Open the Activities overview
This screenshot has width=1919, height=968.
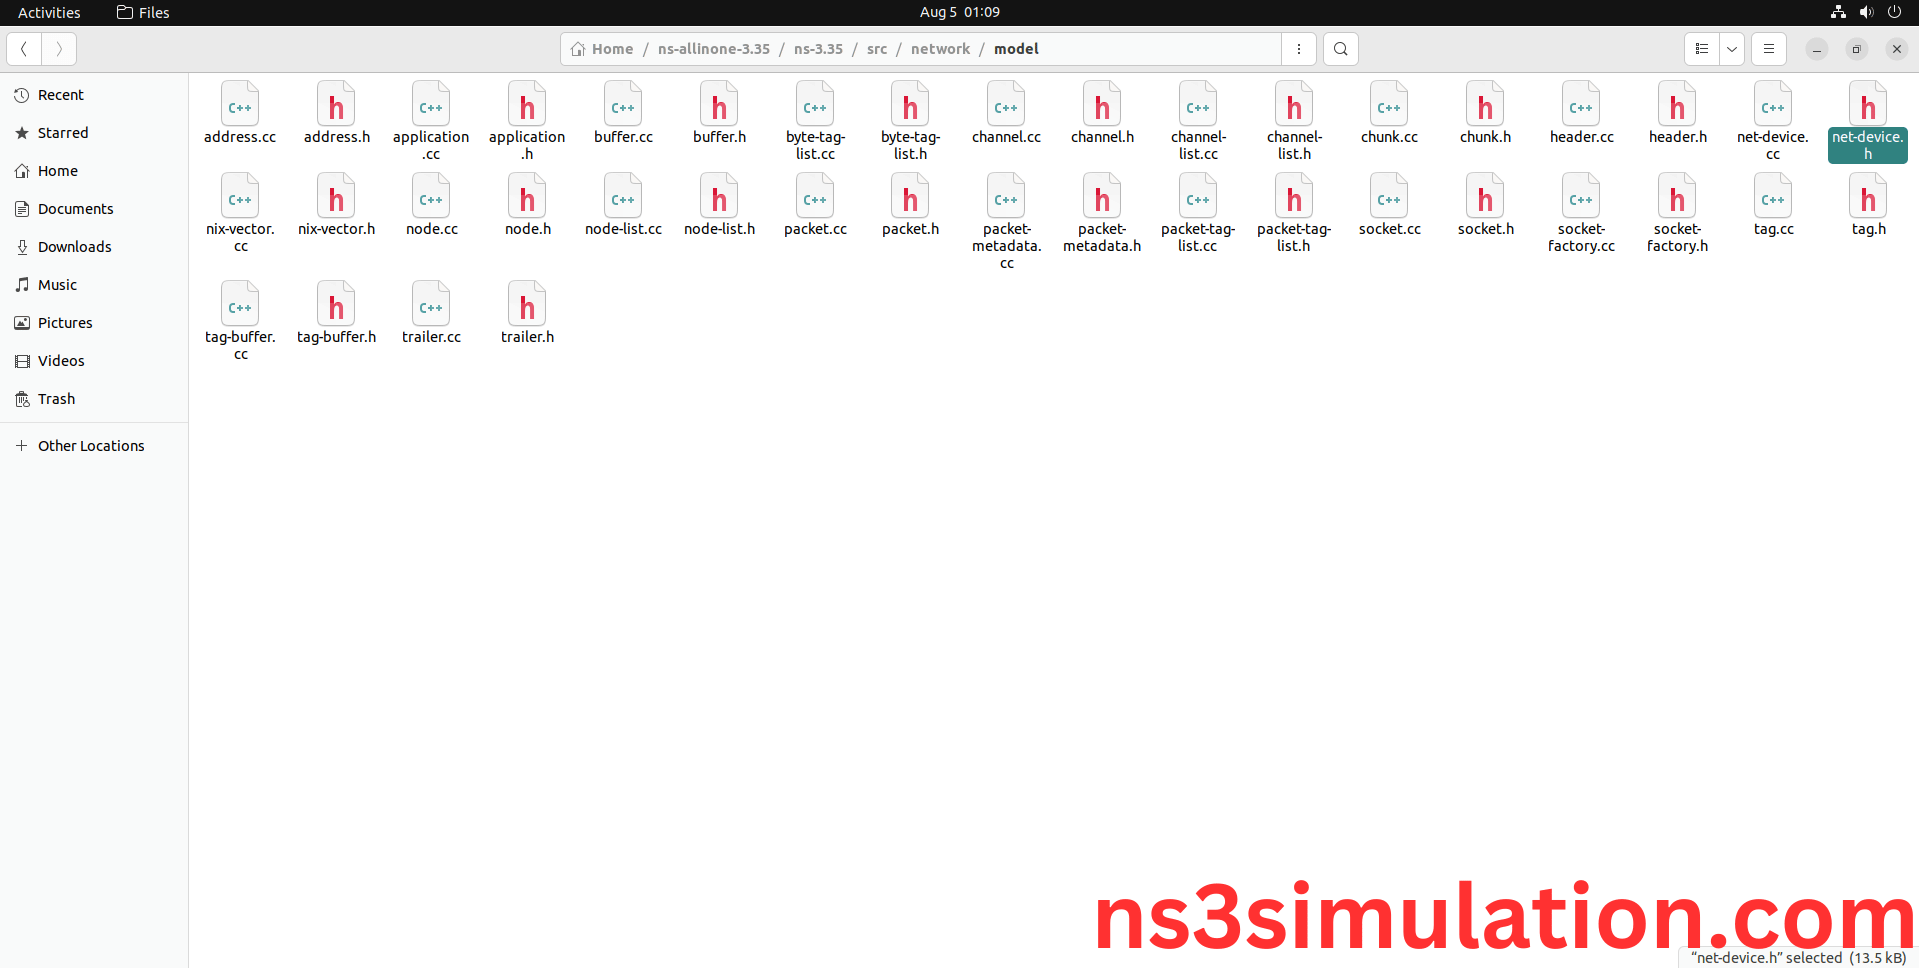[x=49, y=12]
